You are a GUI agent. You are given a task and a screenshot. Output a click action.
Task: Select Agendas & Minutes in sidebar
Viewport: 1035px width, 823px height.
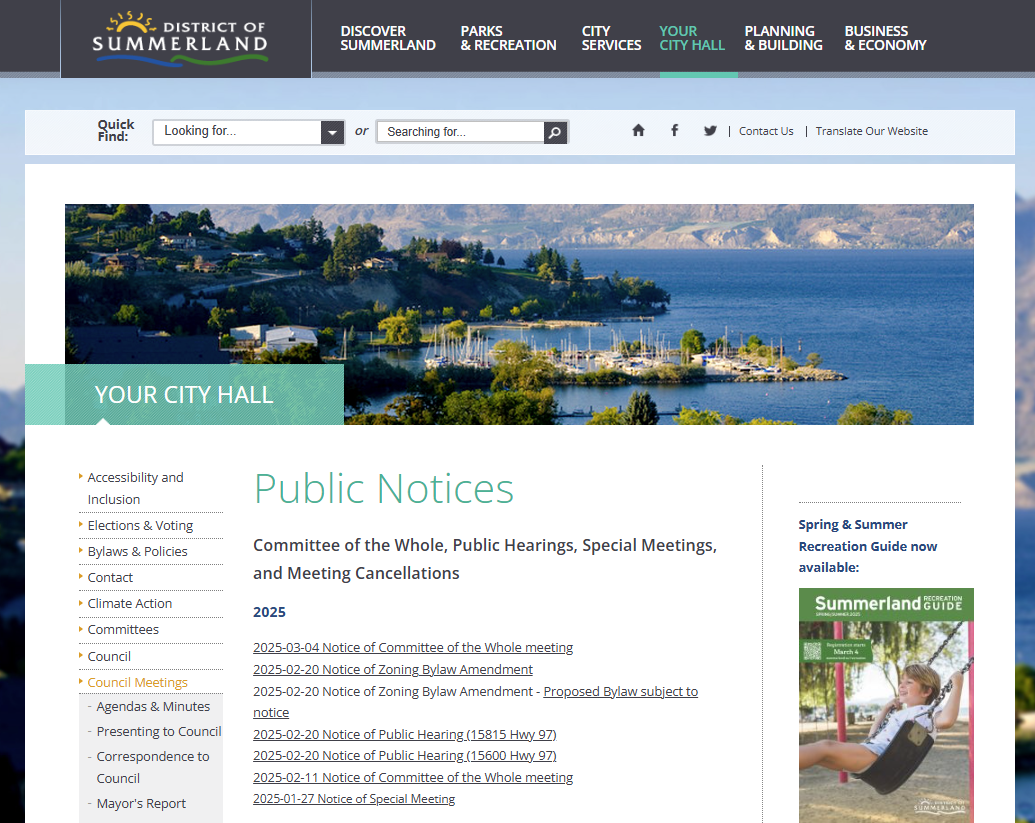point(153,706)
